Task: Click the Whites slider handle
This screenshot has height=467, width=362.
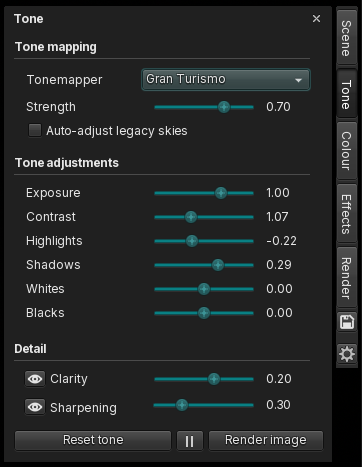Action: pyautogui.click(x=204, y=289)
